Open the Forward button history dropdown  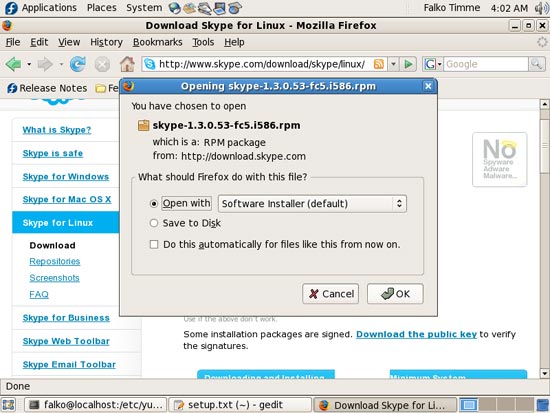(x=61, y=65)
